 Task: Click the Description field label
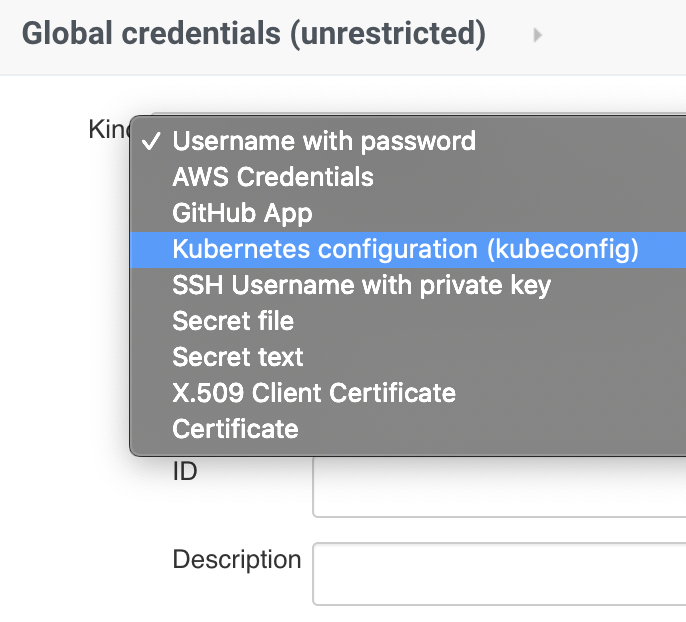click(x=237, y=559)
